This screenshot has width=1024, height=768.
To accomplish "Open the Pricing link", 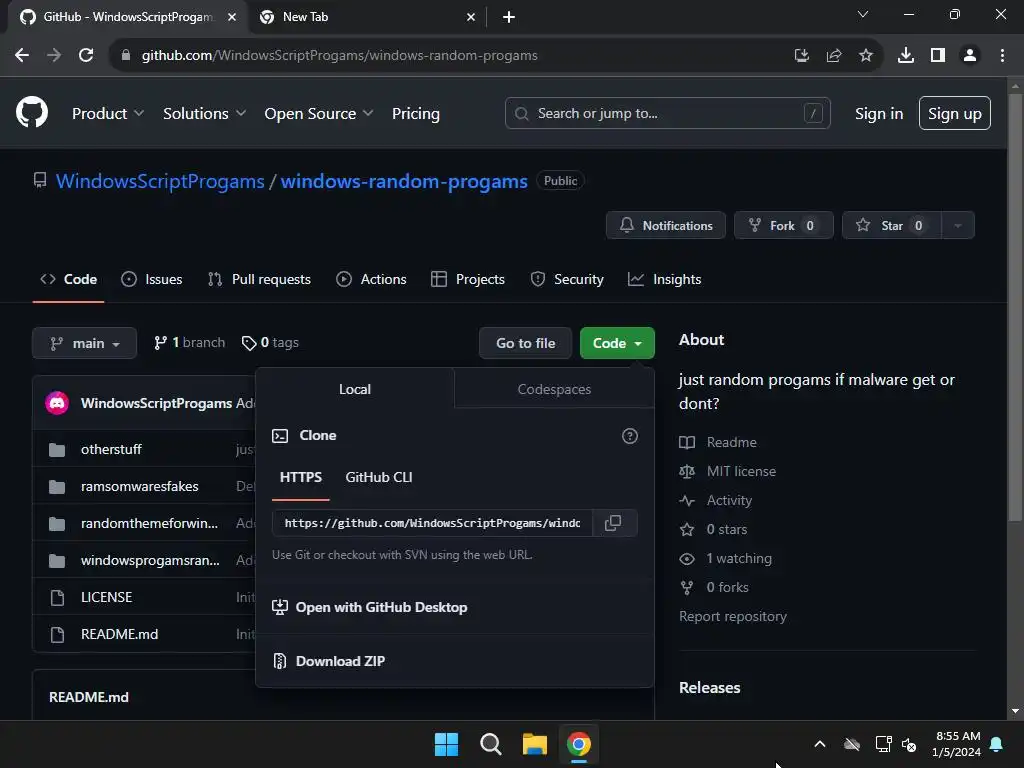I will coord(416,114).
